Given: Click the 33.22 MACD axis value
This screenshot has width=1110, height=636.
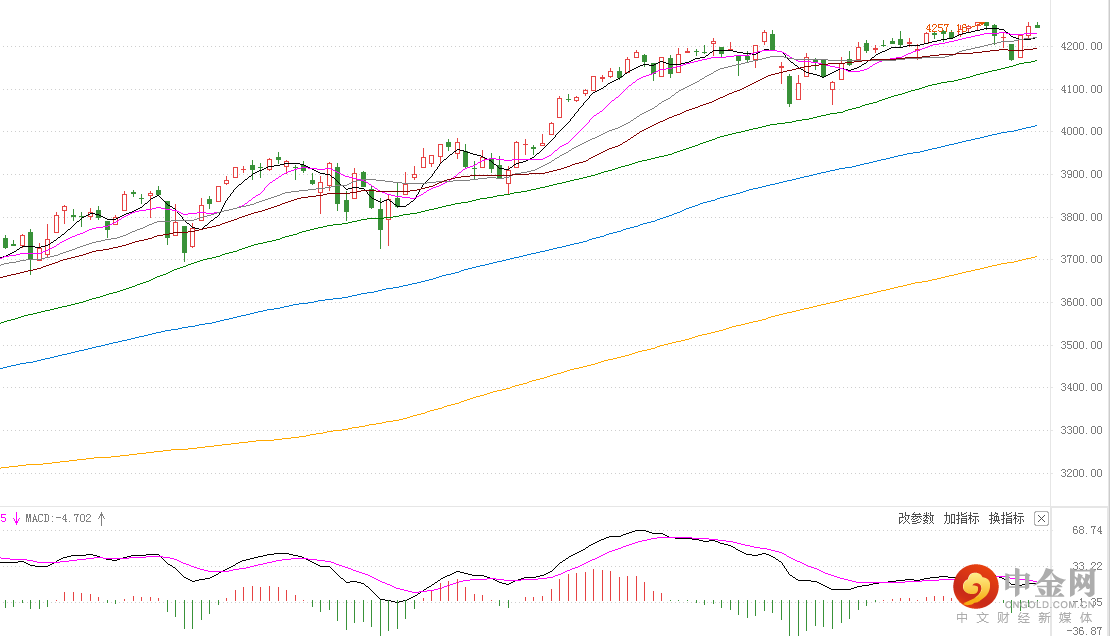Looking at the screenshot, I should point(1086,566).
